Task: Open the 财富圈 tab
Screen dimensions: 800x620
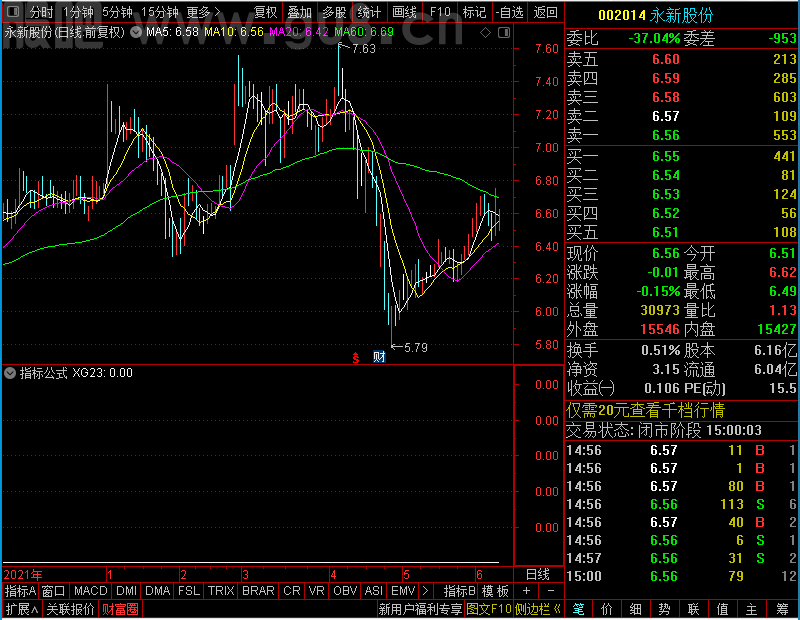Action: tap(120, 609)
